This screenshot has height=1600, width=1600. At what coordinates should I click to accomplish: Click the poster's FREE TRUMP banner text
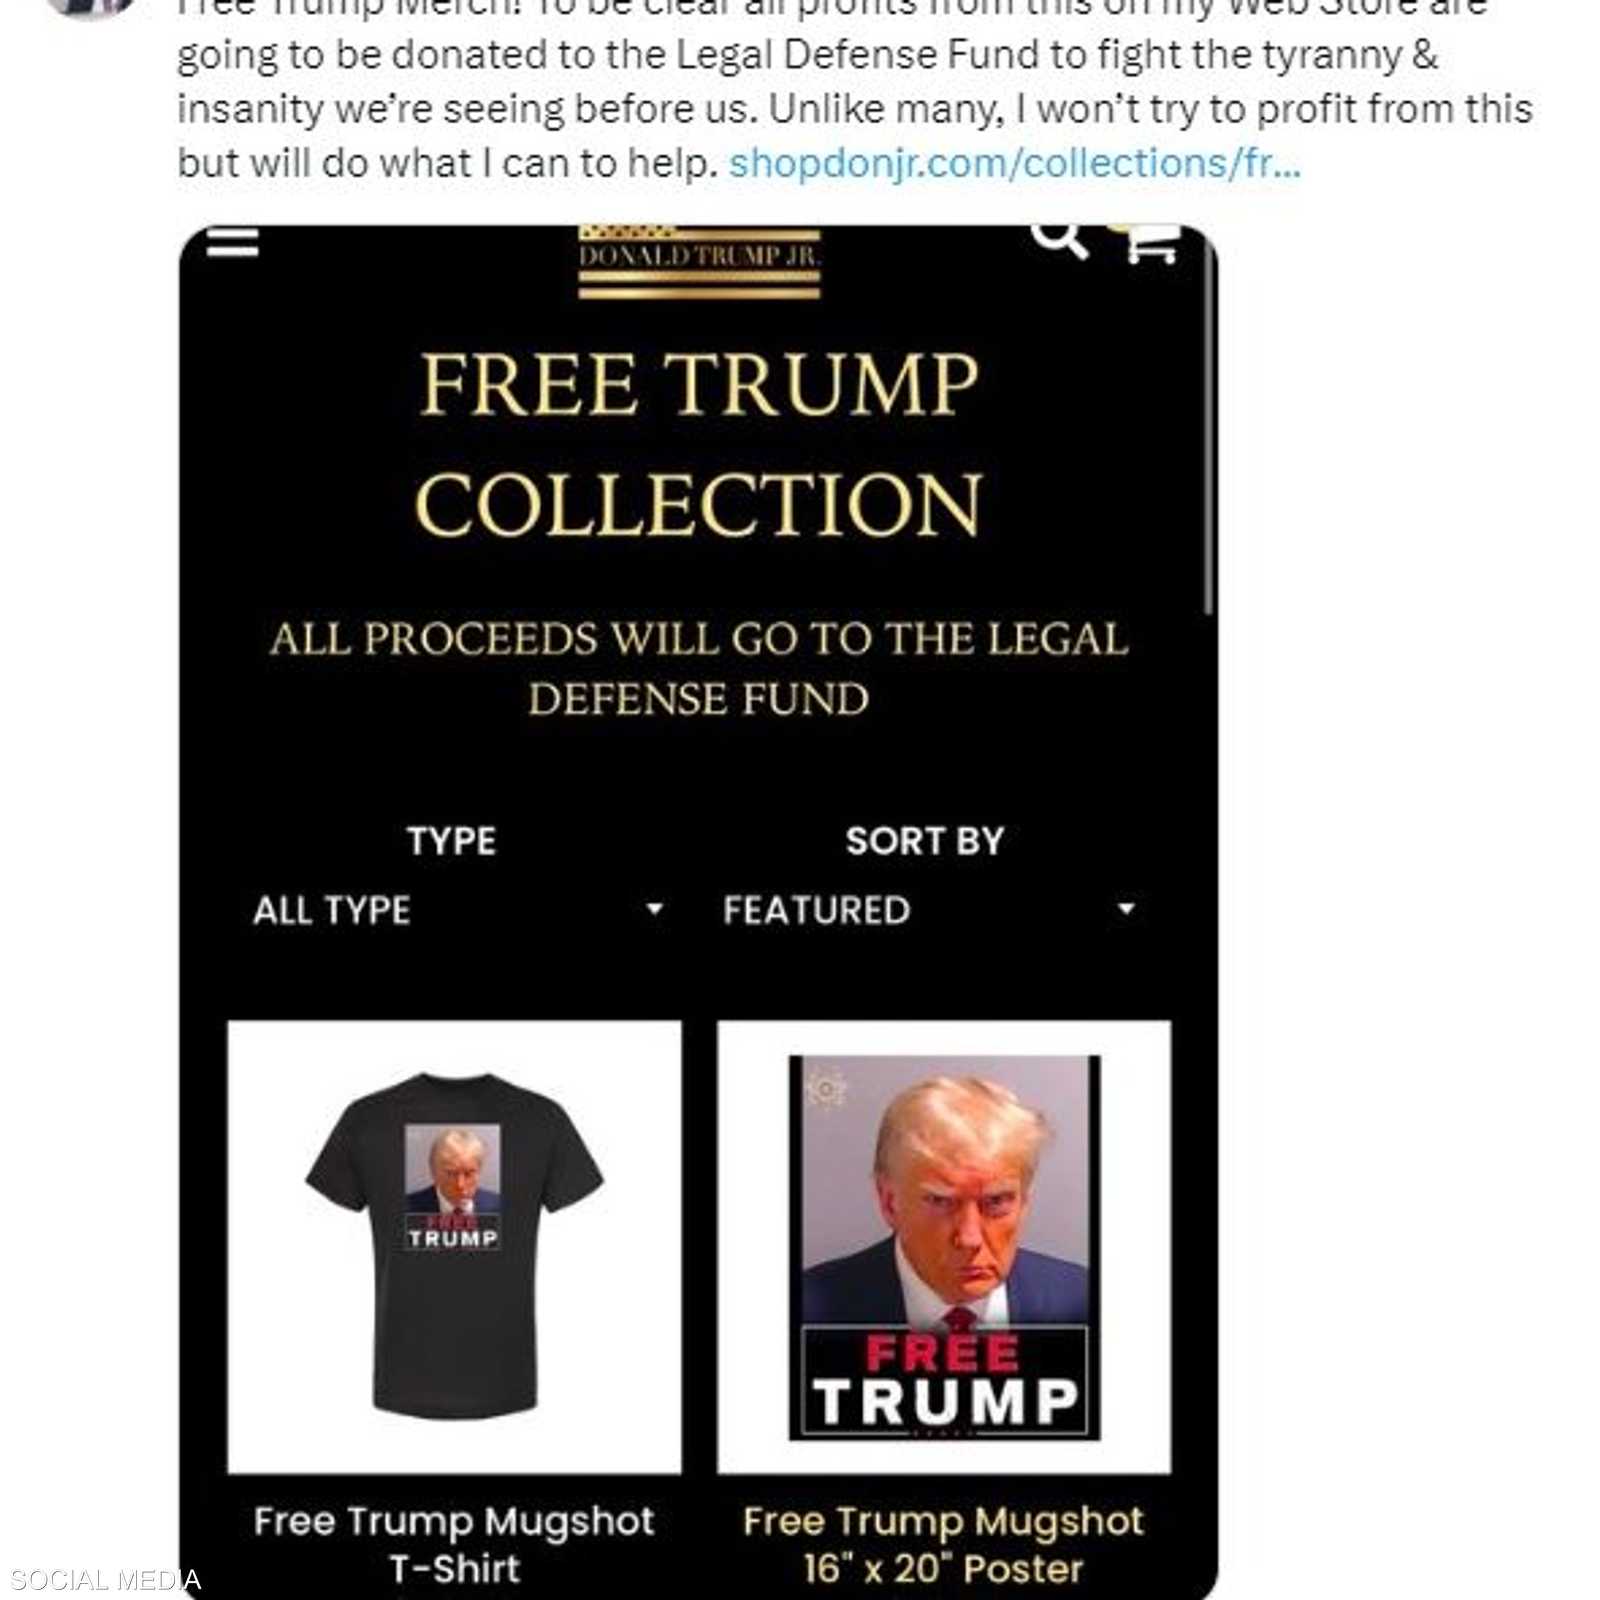945,1380
